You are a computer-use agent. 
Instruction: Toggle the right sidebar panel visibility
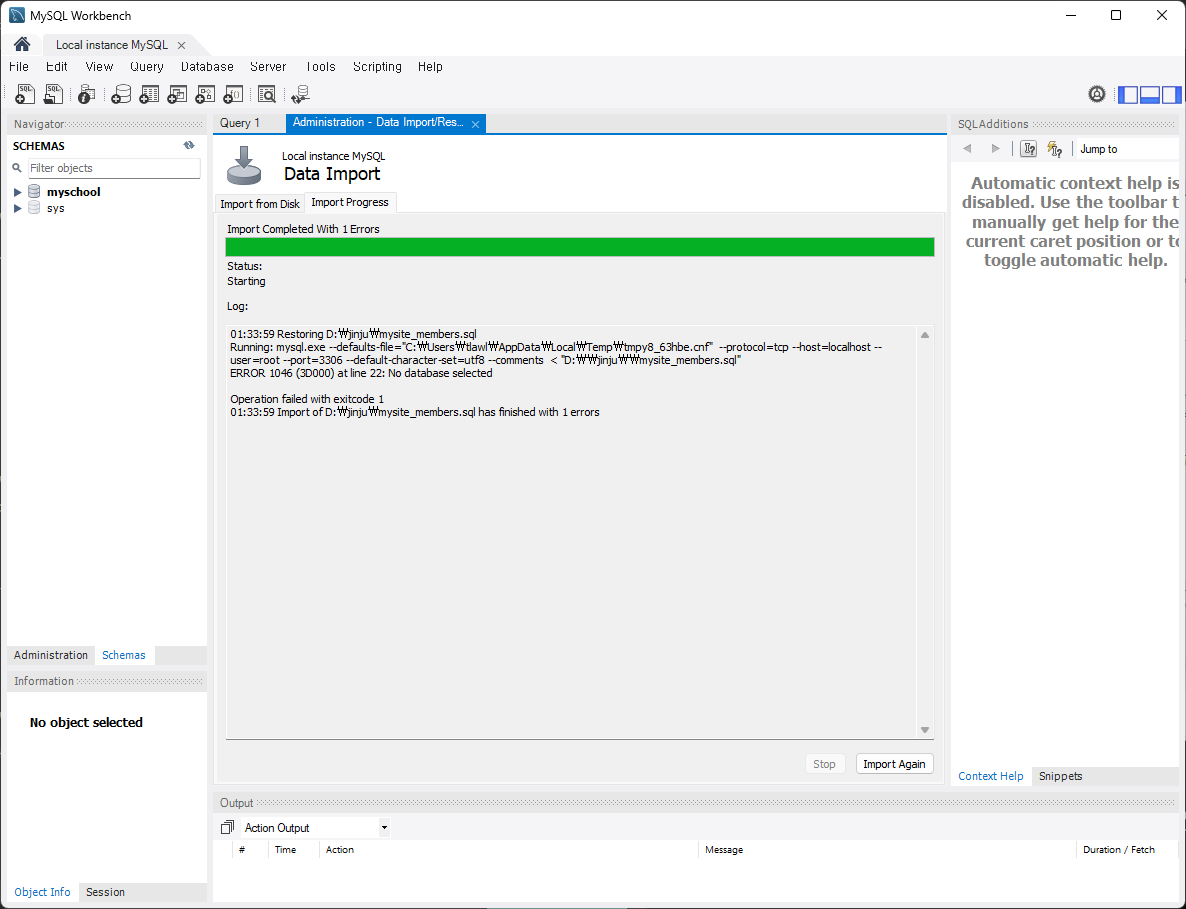coord(1171,95)
